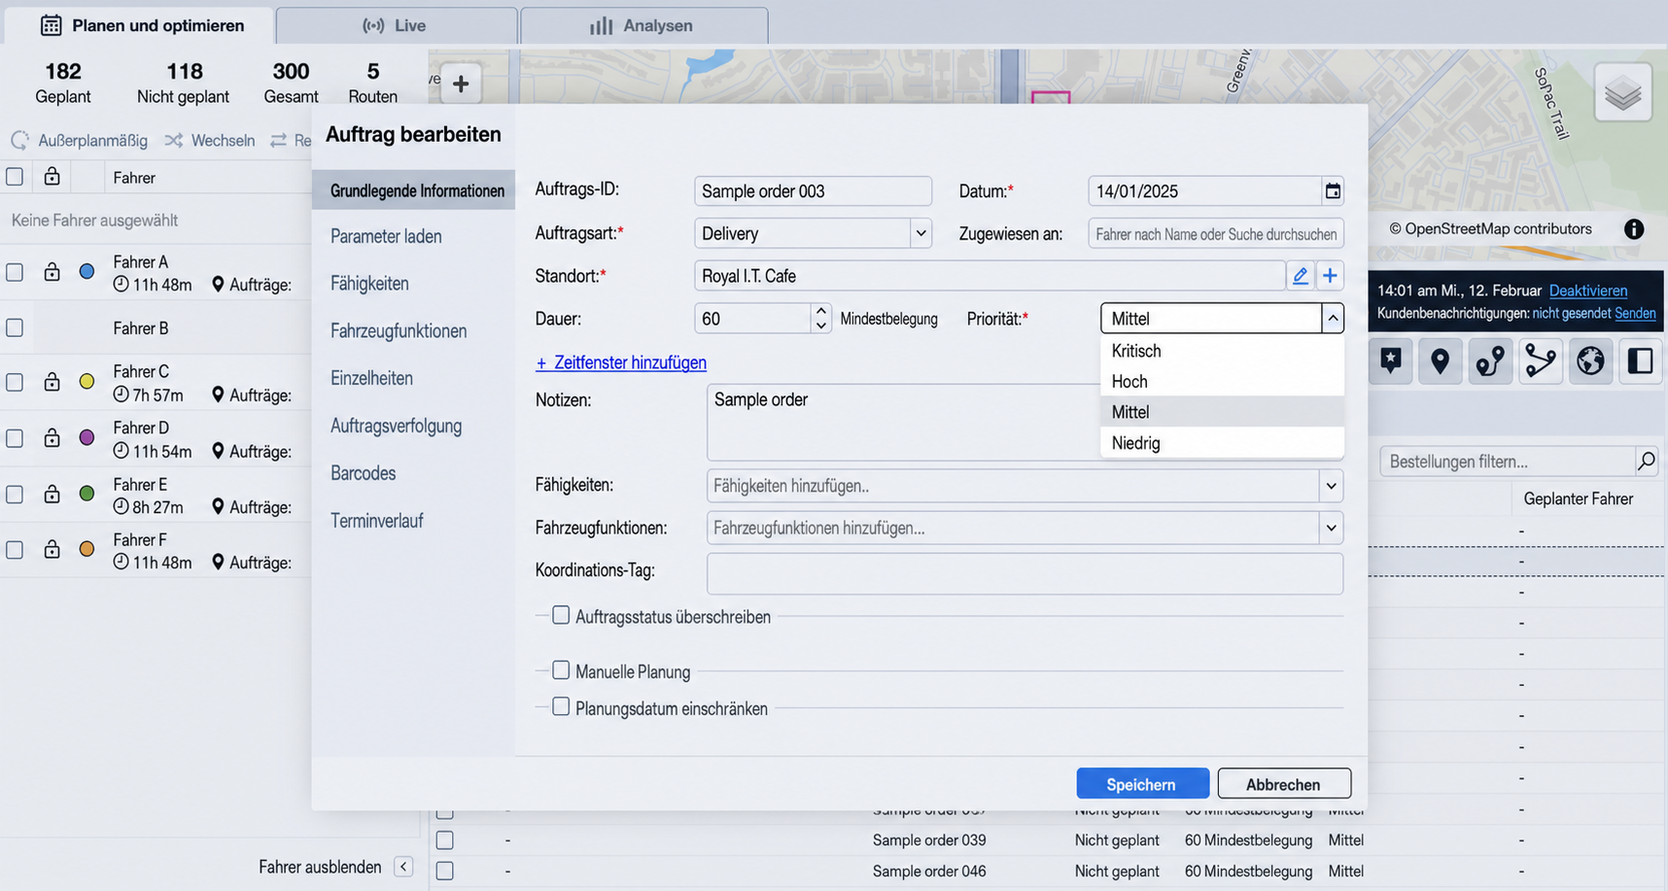Open Parameter laden section
The image size is (1668, 891).
pos(386,237)
